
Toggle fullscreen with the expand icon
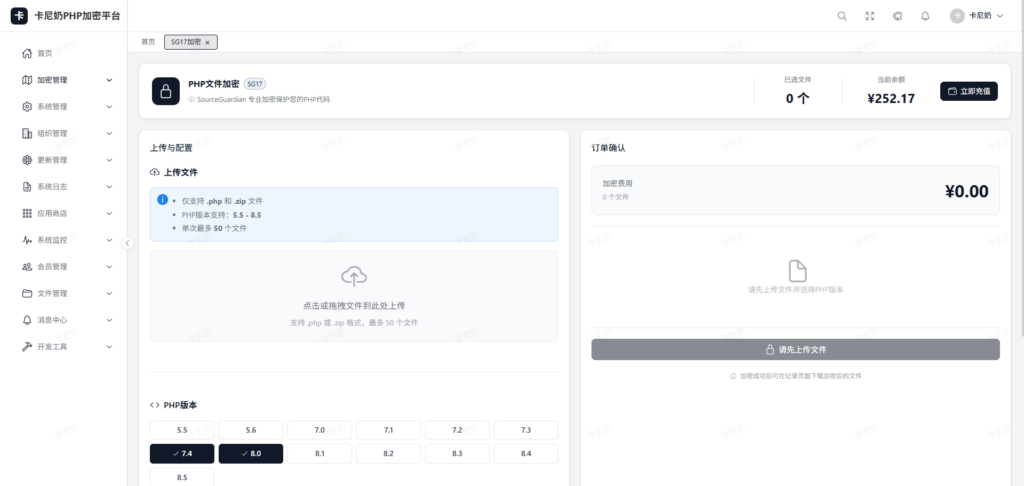(x=870, y=16)
